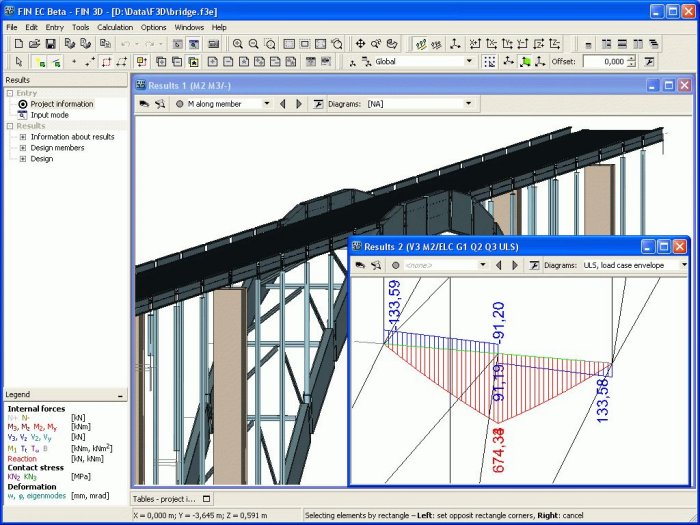This screenshot has height=525, width=700.
Task: Click the pan view four-arrow icon
Action: 360,44
